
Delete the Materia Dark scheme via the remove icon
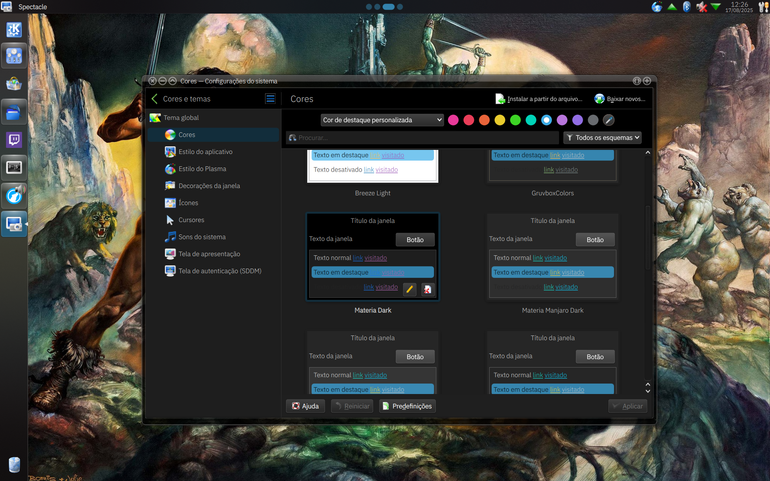[428, 289]
